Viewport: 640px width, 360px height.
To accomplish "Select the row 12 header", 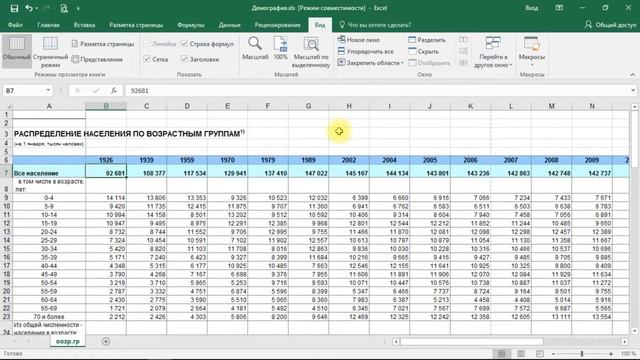I will (x=7, y=223).
